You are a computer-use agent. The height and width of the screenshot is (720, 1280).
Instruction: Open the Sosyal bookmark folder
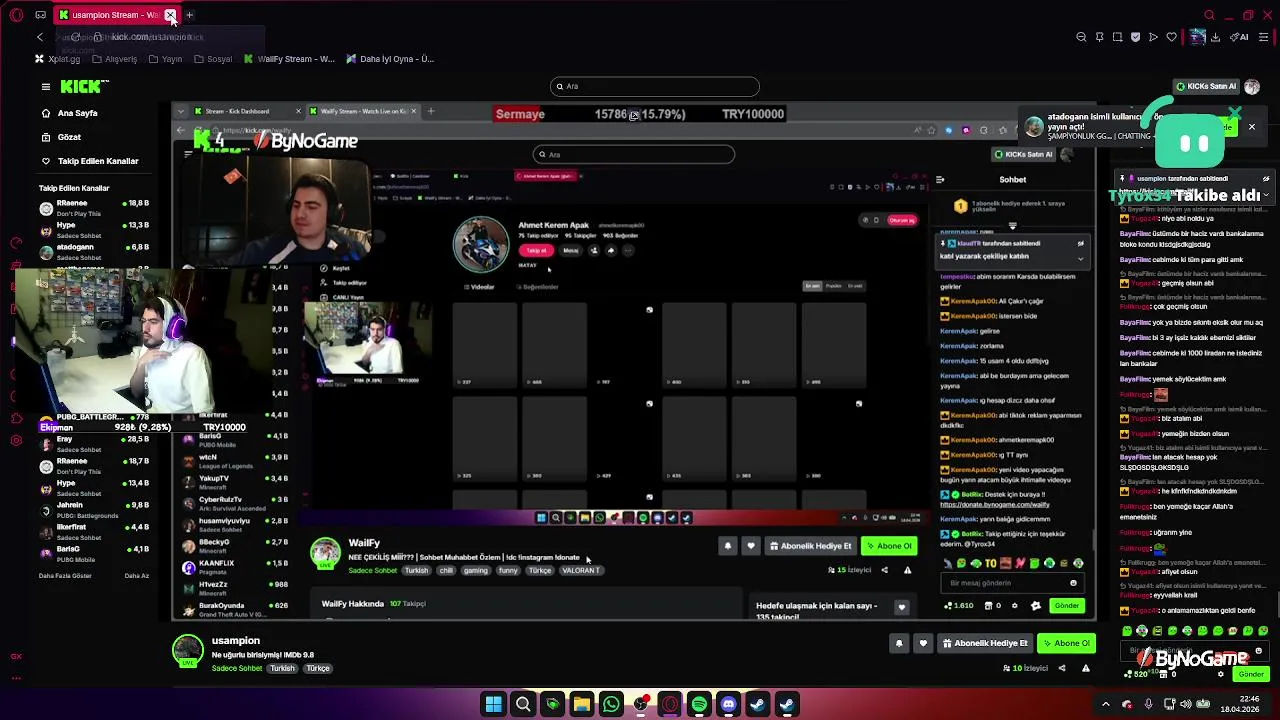click(213, 59)
